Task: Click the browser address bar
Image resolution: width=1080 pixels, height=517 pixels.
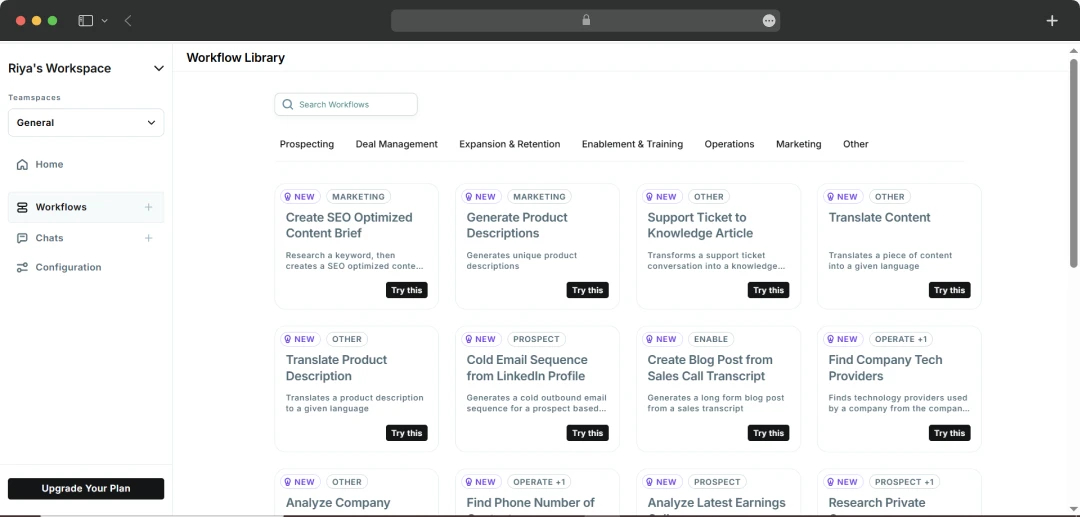Action: 585,21
